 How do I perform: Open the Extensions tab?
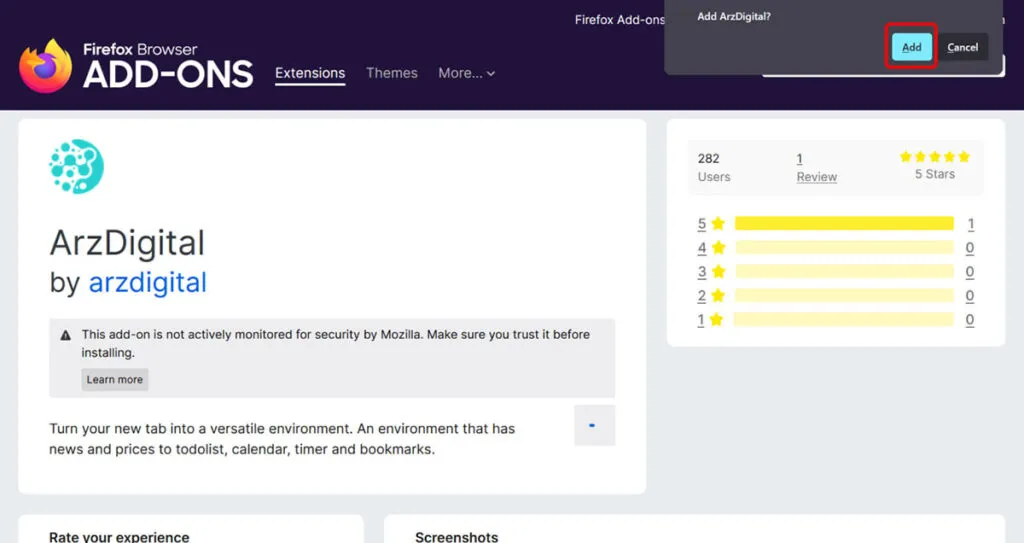point(310,73)
